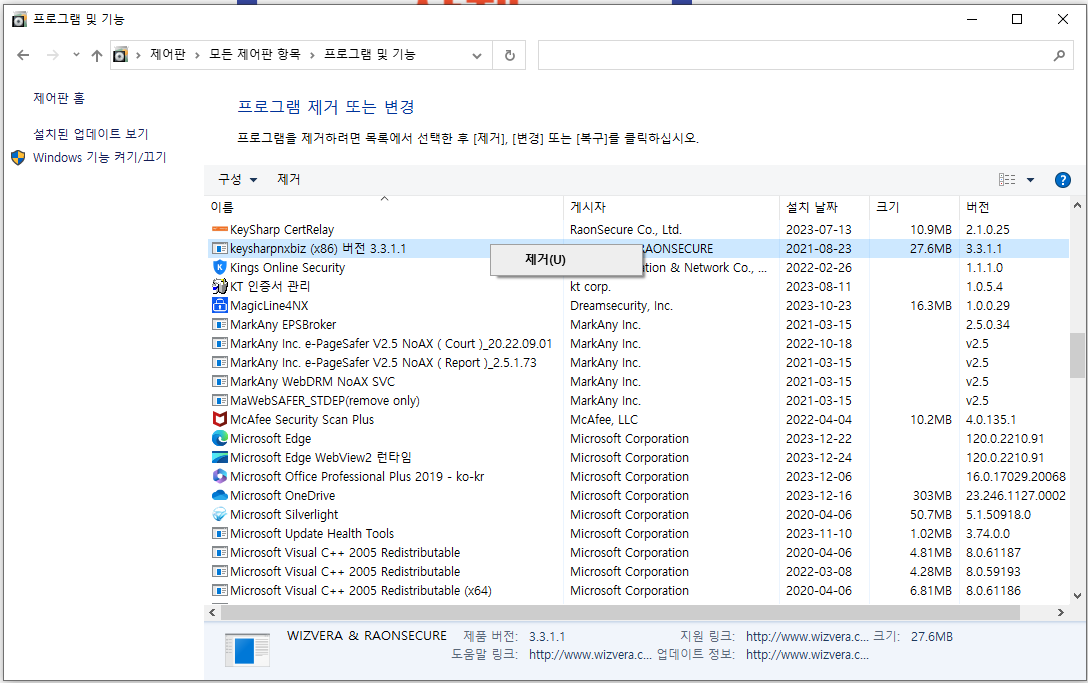Open Help via the question mark icon
This screenshot has width=1088, height=683.
pos(1062,180)
